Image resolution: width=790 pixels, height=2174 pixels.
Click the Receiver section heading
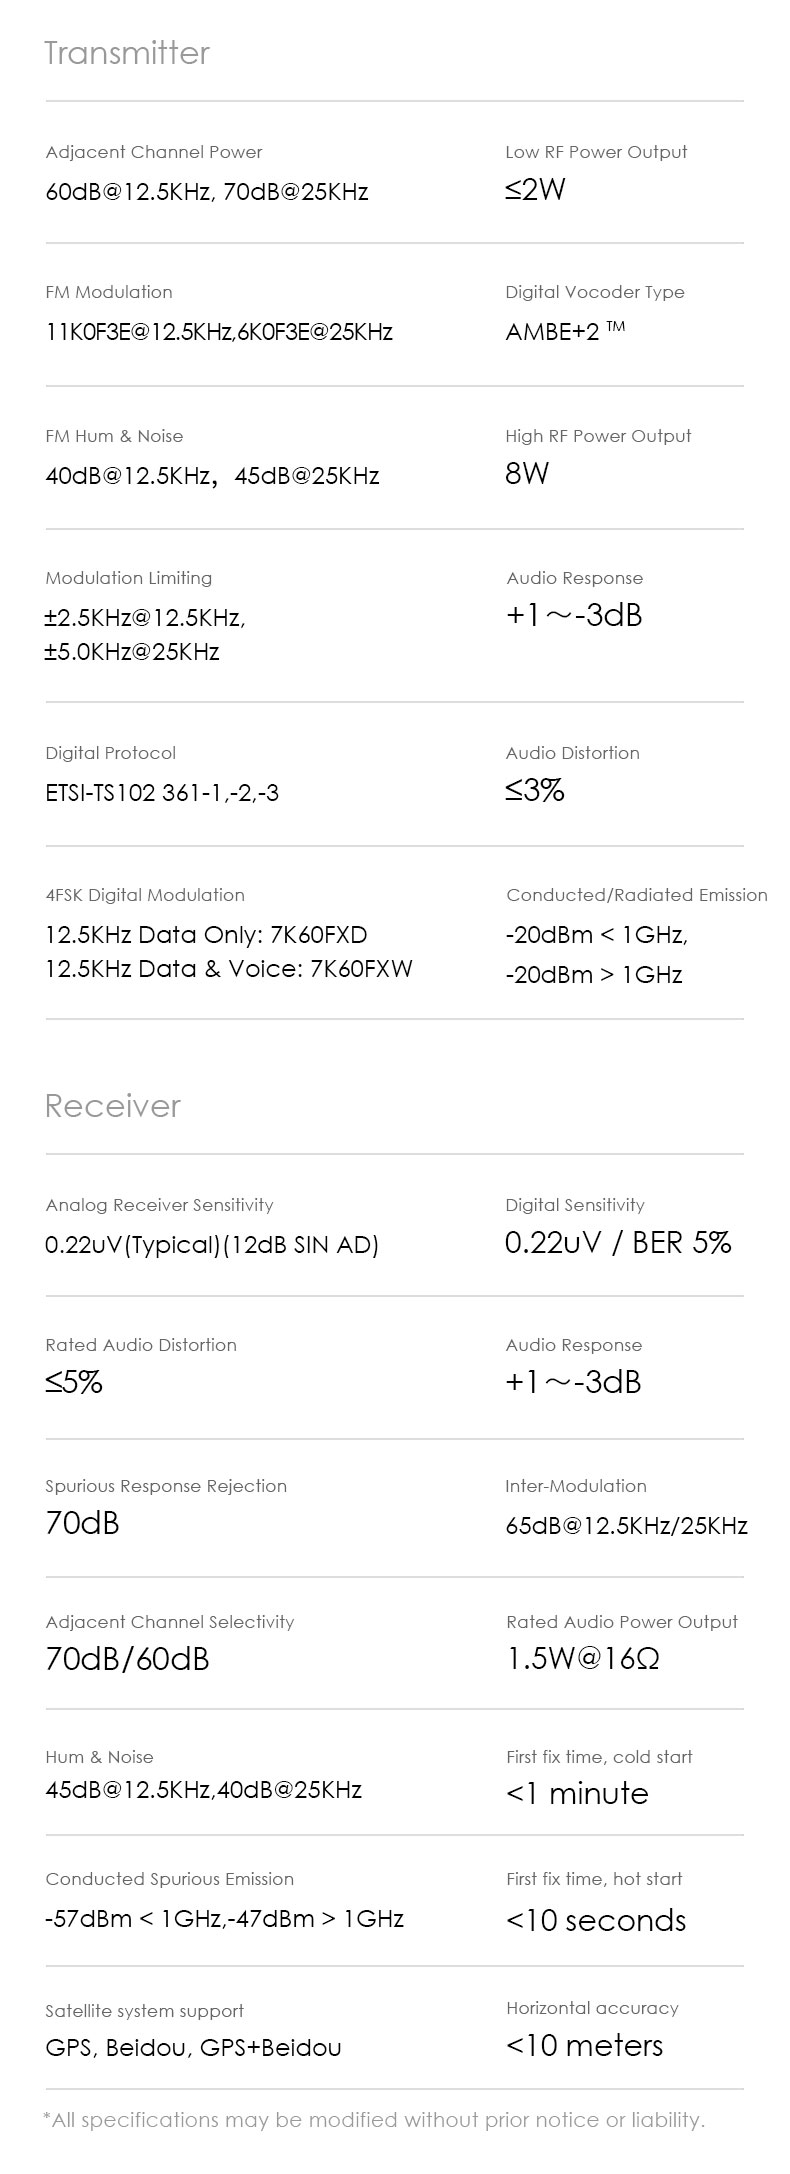coord(113,1106)
